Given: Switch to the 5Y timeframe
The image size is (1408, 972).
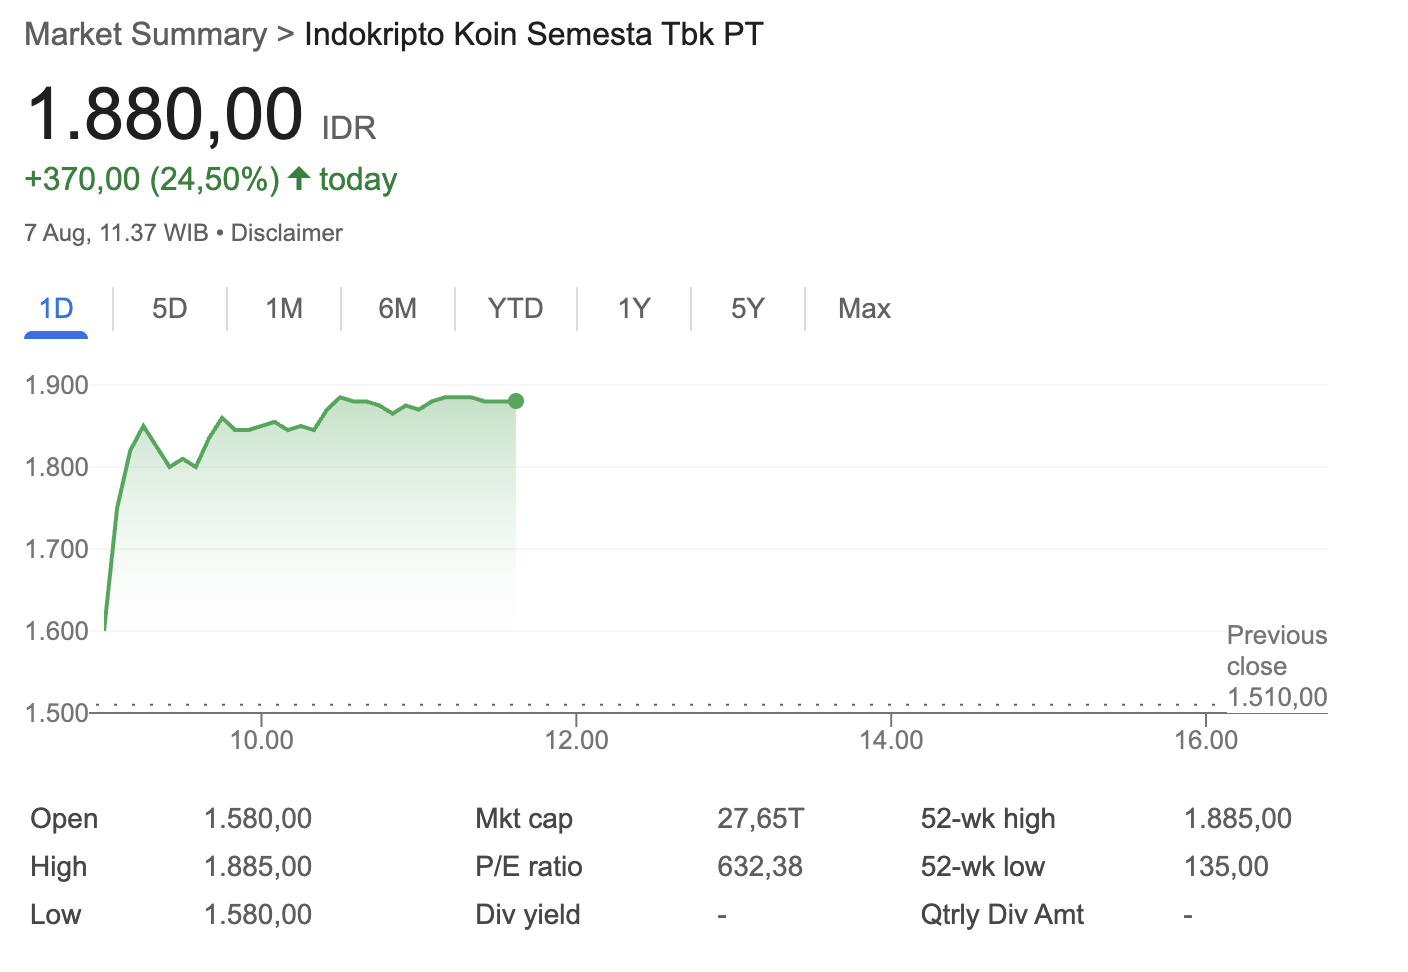Looking at the screenshot, I should [x=747, y=309].
